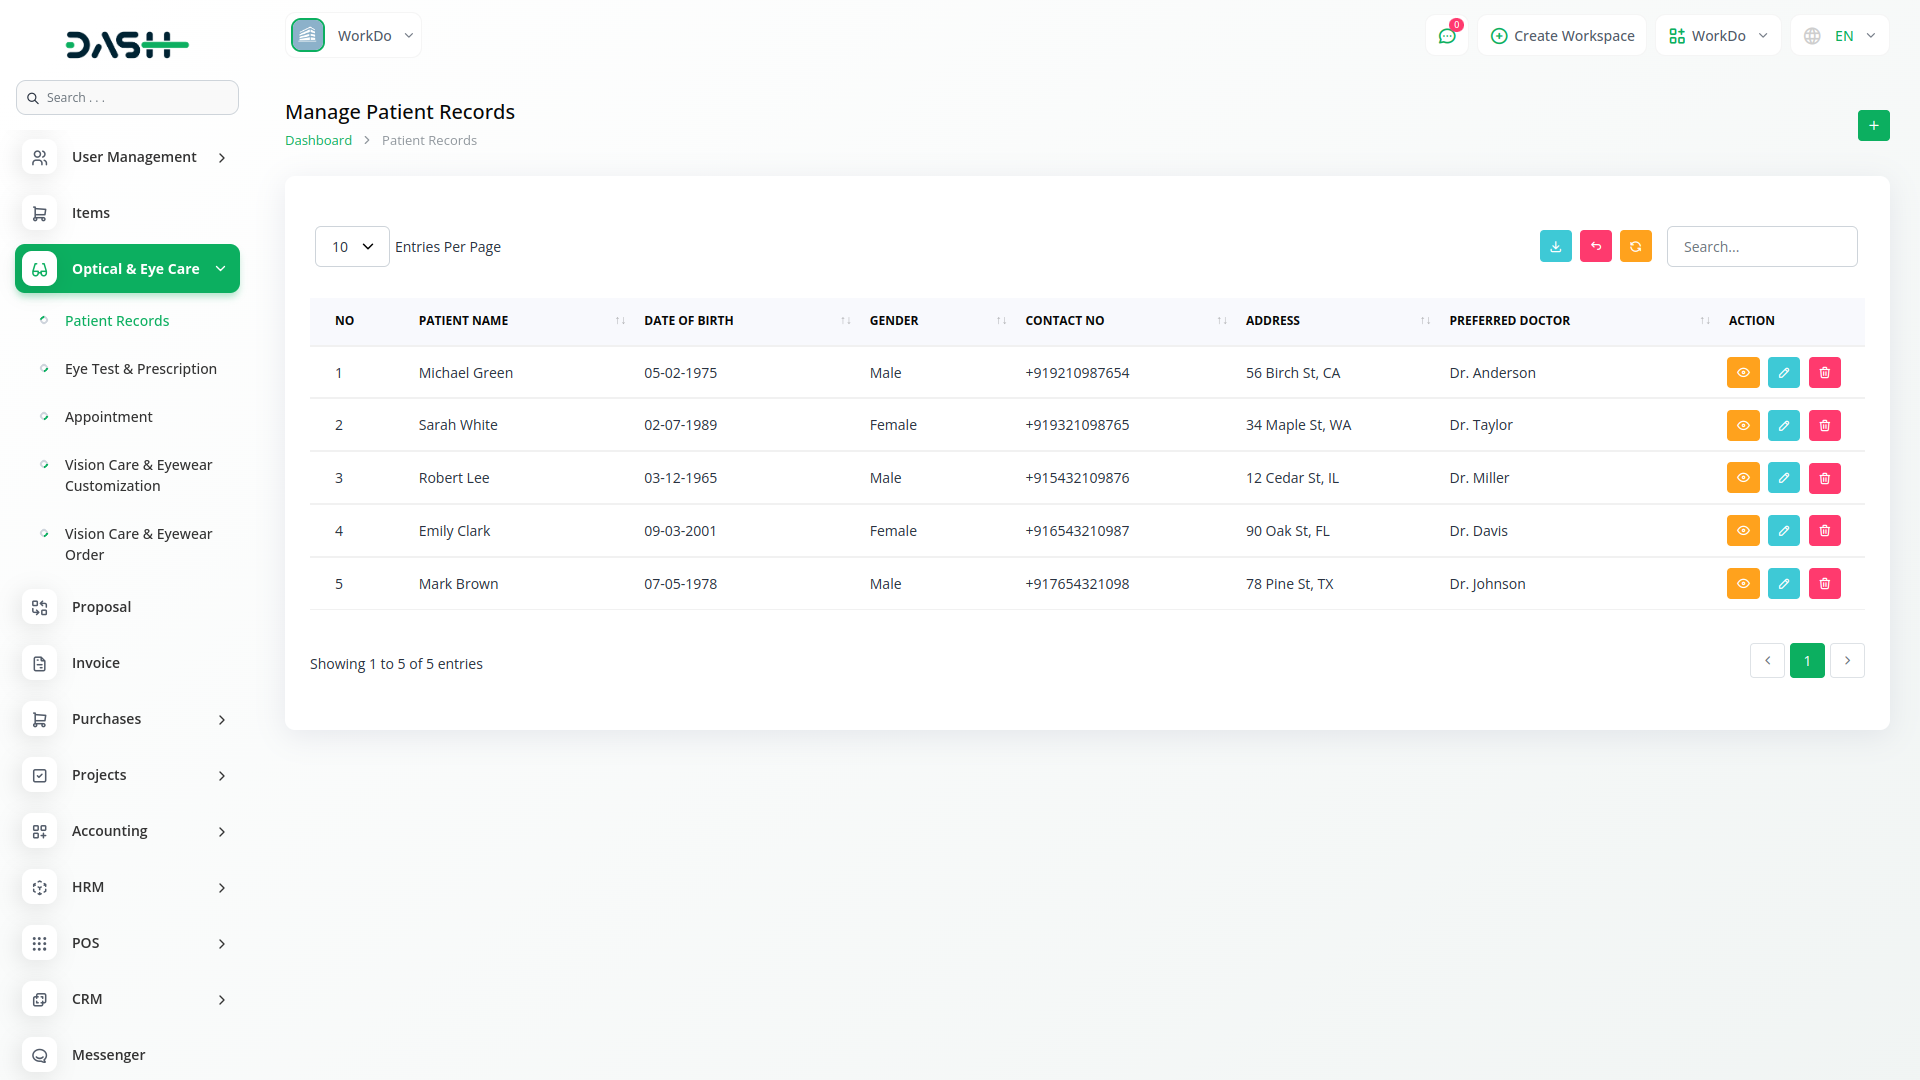Go to Appointment in the sidebar
The height and width of the screenshot is (1080, 1920).
109,417
